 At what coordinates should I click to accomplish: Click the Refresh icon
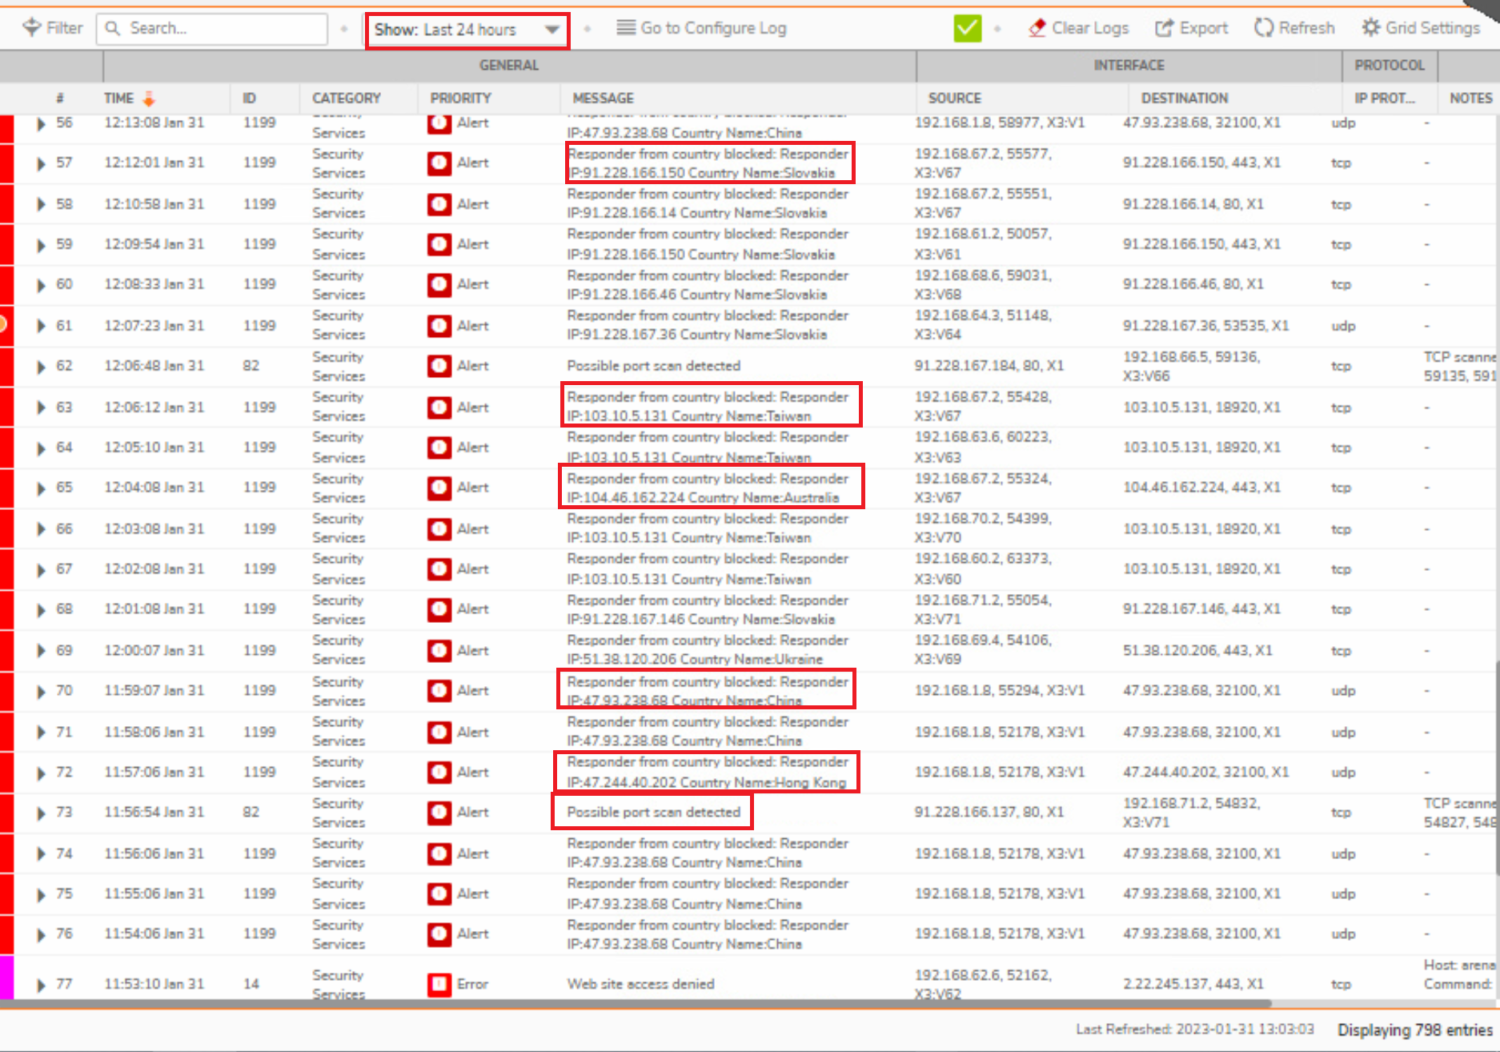coord(1264,28)
